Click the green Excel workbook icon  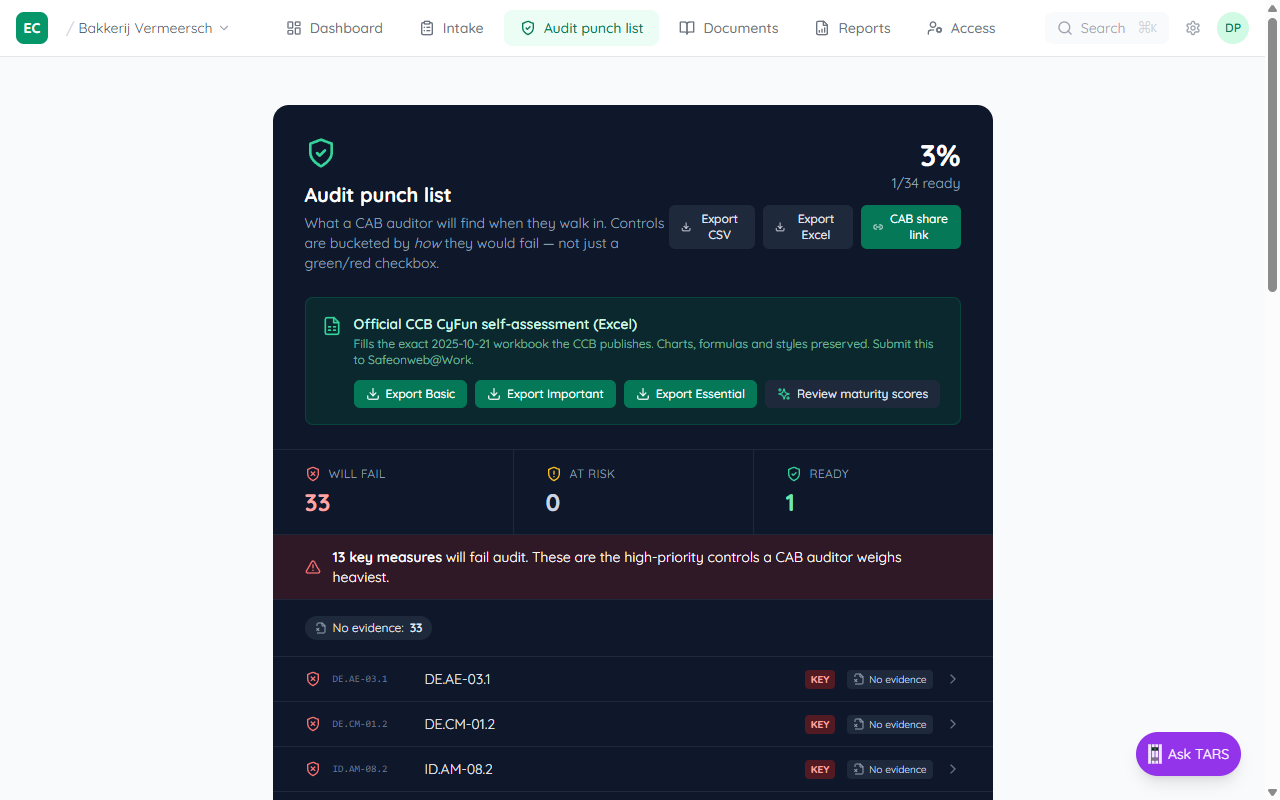[x=331, y=326]
